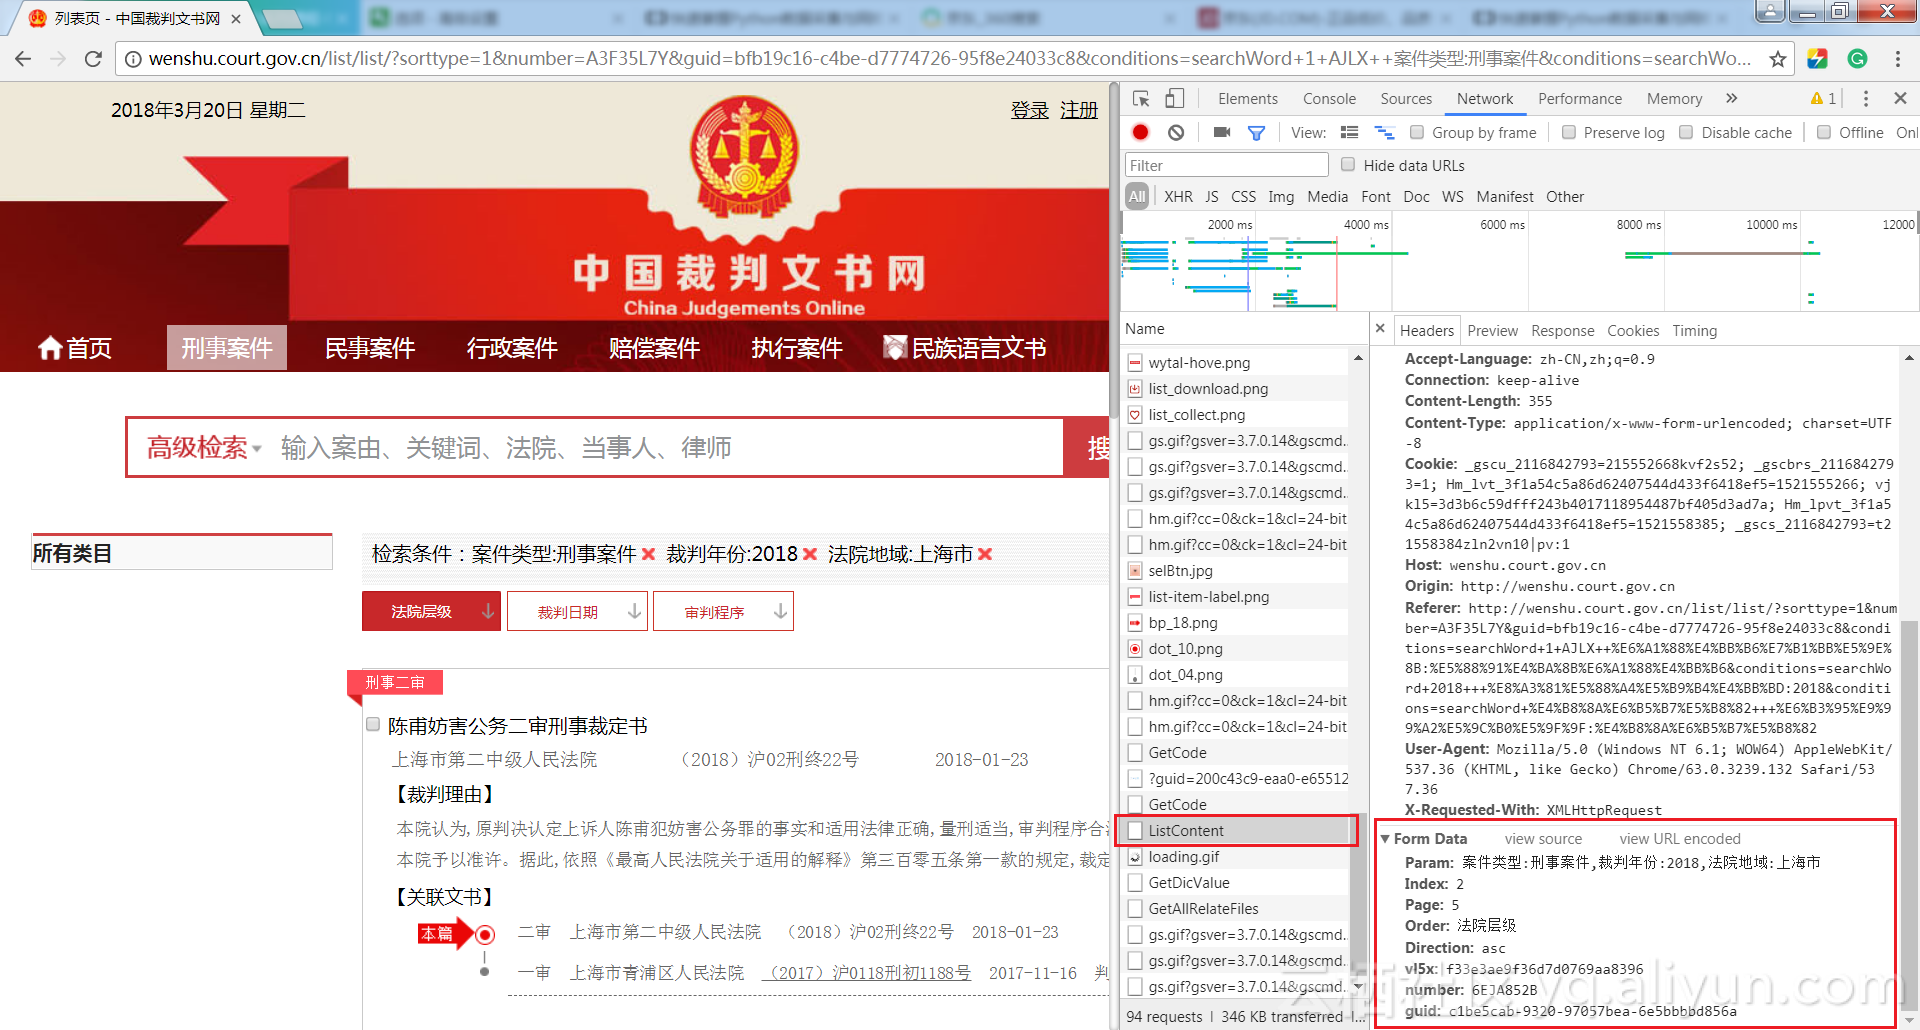The height and width of the screenshot is (1030, 1920).
Task: Open the Memory tab
Action: tap(1674, 98)
